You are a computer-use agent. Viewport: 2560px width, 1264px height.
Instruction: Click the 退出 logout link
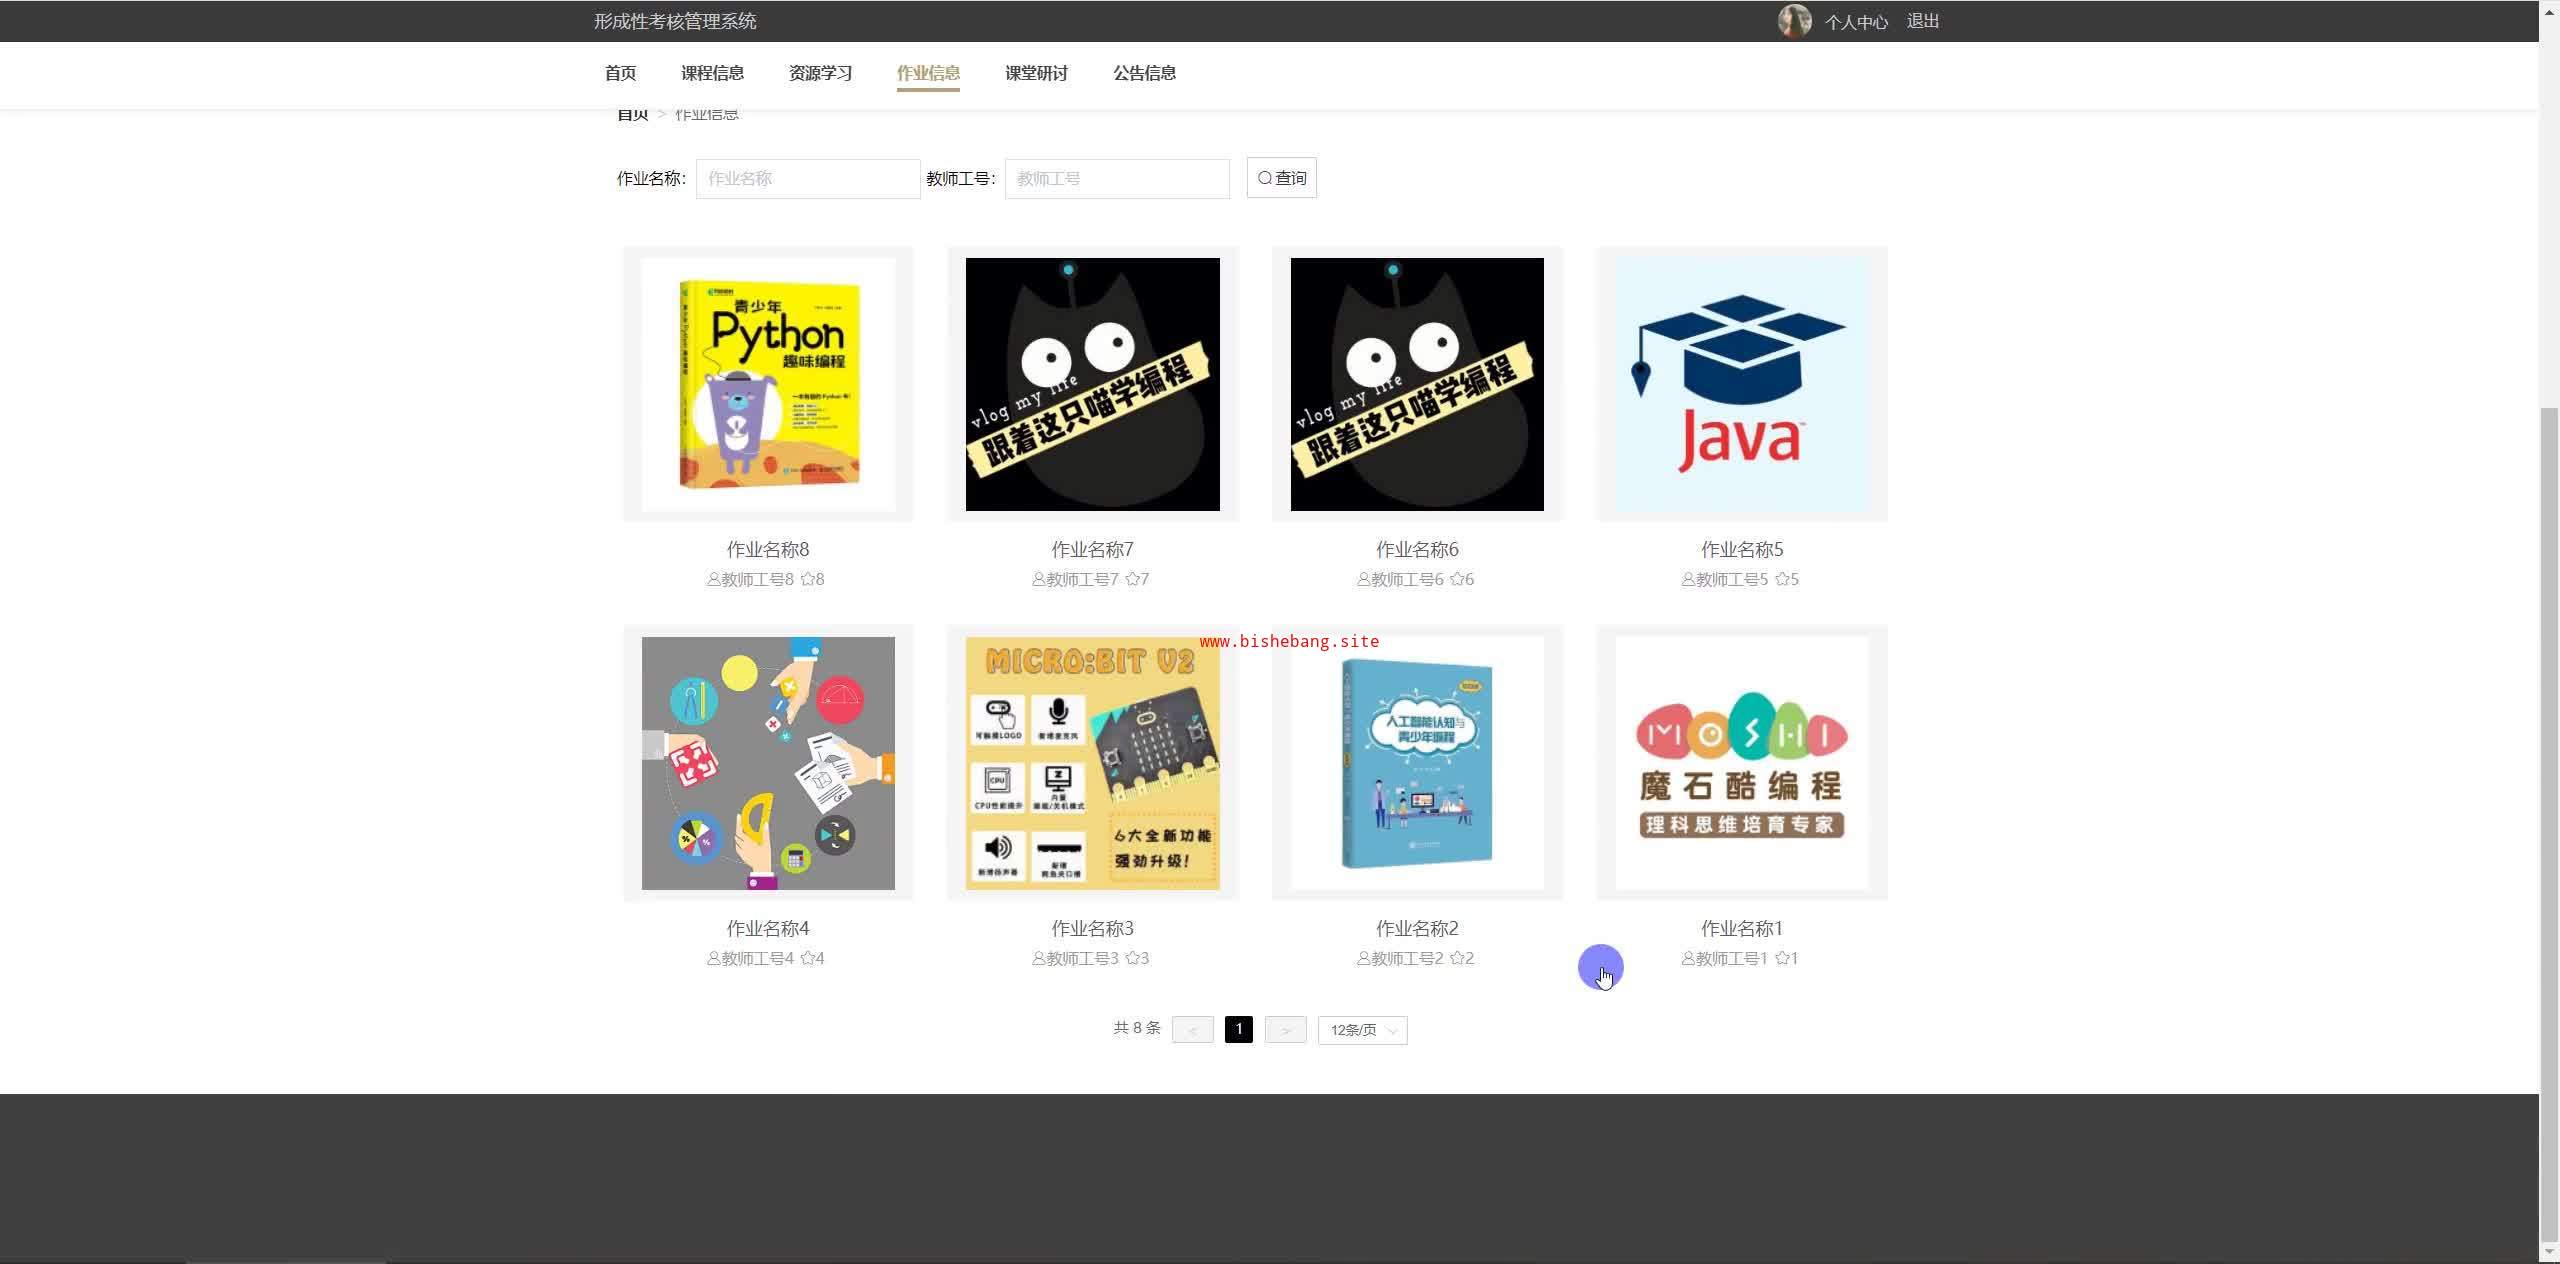click(x=1922, y=21)
